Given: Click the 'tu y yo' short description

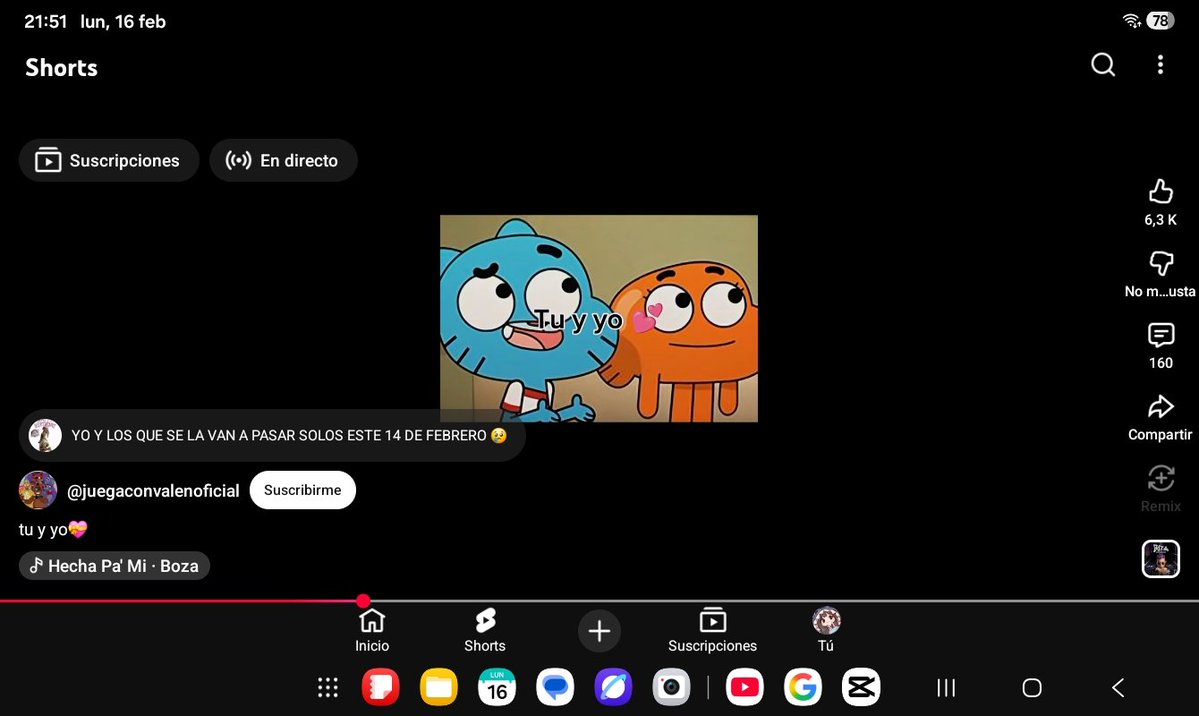Looking at the screenshot, I should click(x=54, y=529).
